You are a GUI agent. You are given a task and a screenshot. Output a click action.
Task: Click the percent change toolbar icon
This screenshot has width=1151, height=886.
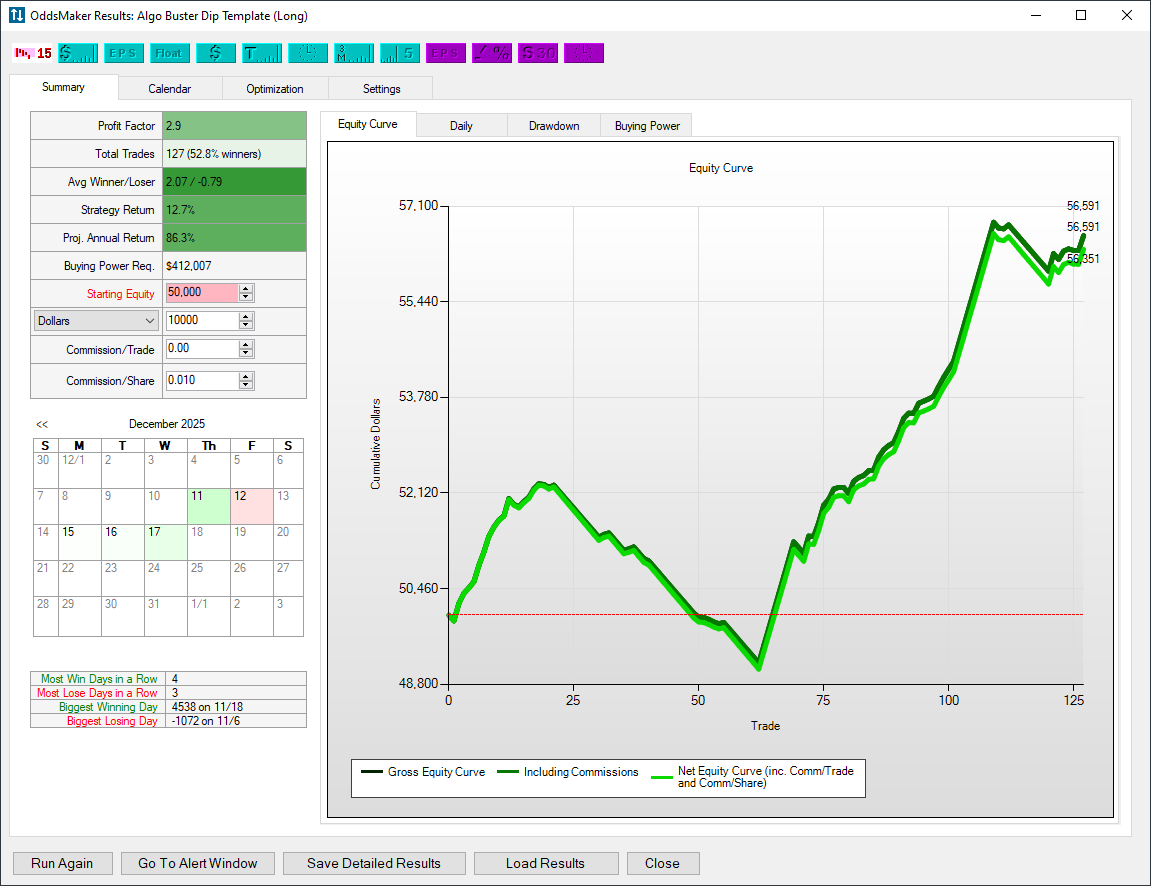[x=490, y=52]
